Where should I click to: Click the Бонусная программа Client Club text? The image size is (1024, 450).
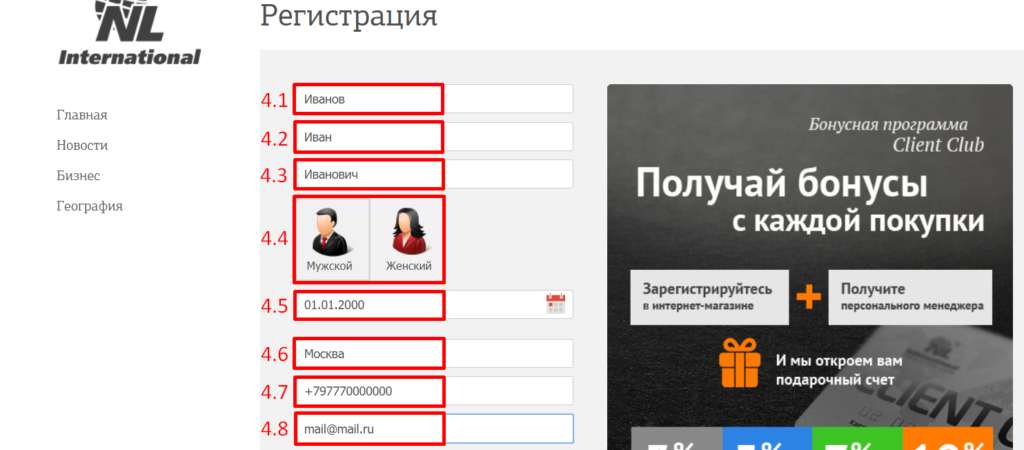point(896,135)
